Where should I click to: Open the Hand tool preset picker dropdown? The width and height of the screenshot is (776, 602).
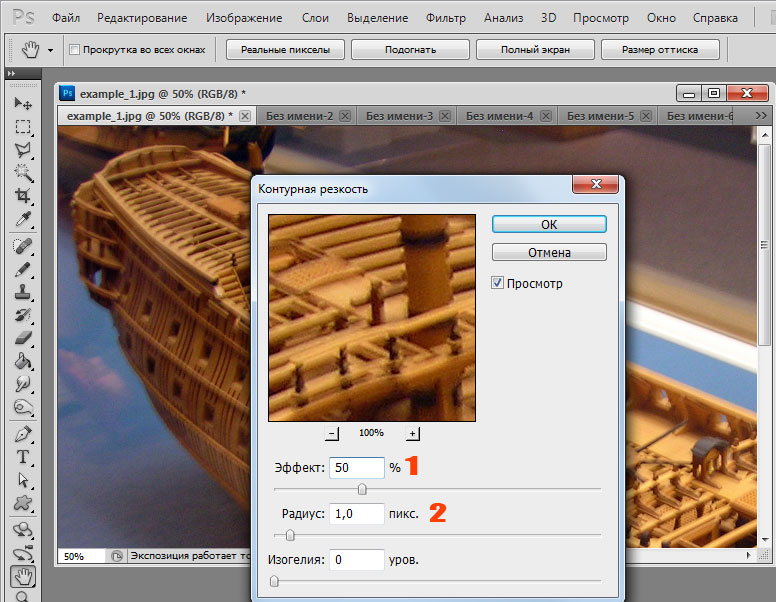pyautogui.click(x=49, y=50)
